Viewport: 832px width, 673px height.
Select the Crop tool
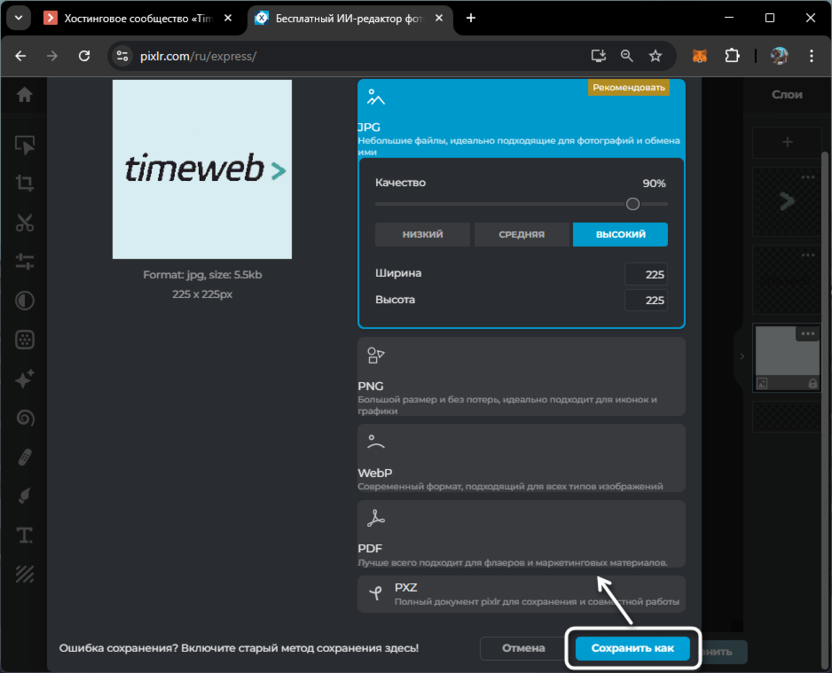(x=24, y=183)
